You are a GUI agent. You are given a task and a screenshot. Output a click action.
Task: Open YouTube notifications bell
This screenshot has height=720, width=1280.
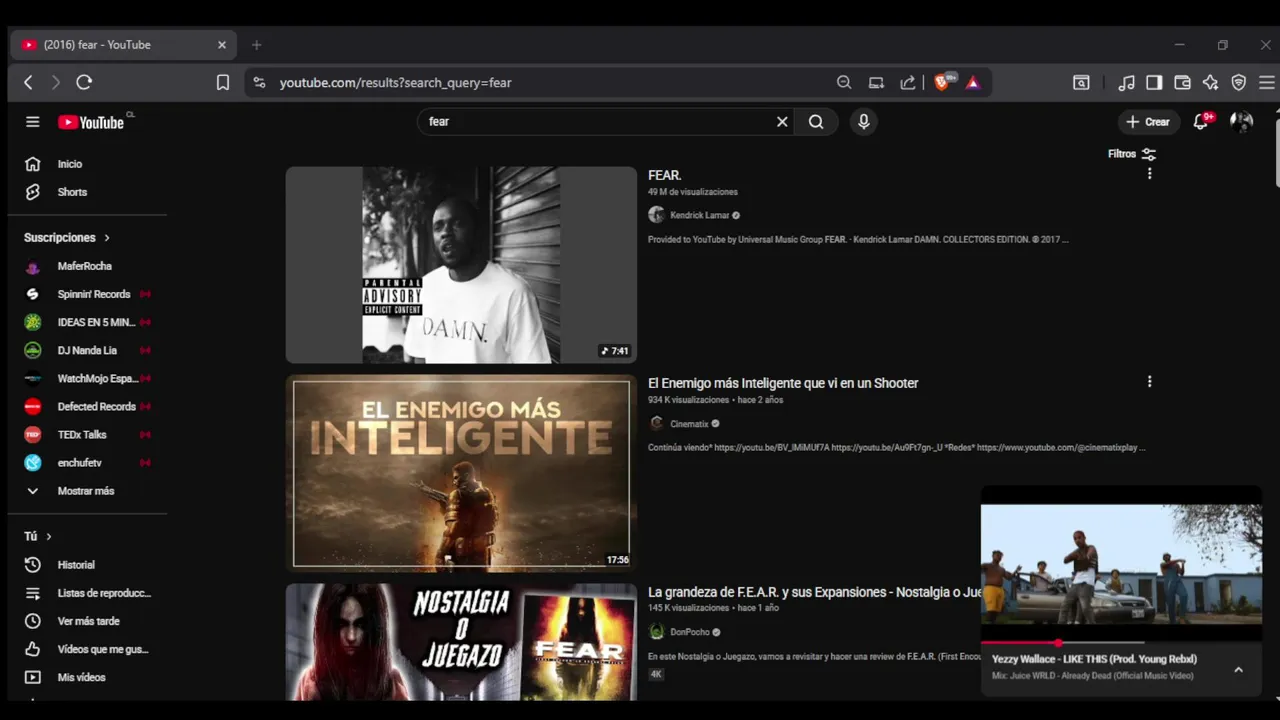(x=1201, y=122)
